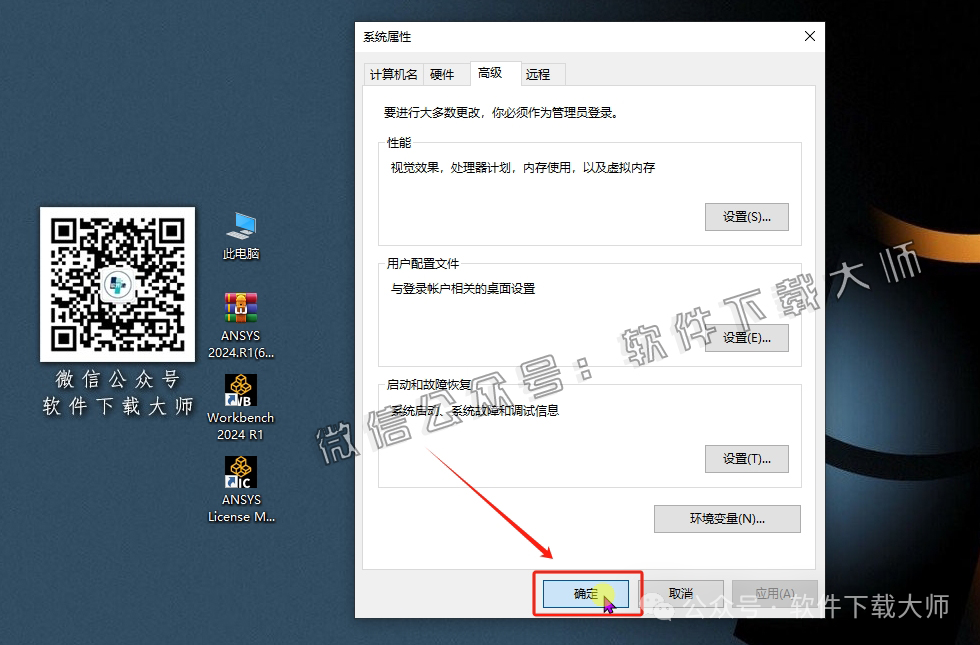Open user profile settings with 设置(E)
This screenshot has width=980, height=645.
pos(746,338)
